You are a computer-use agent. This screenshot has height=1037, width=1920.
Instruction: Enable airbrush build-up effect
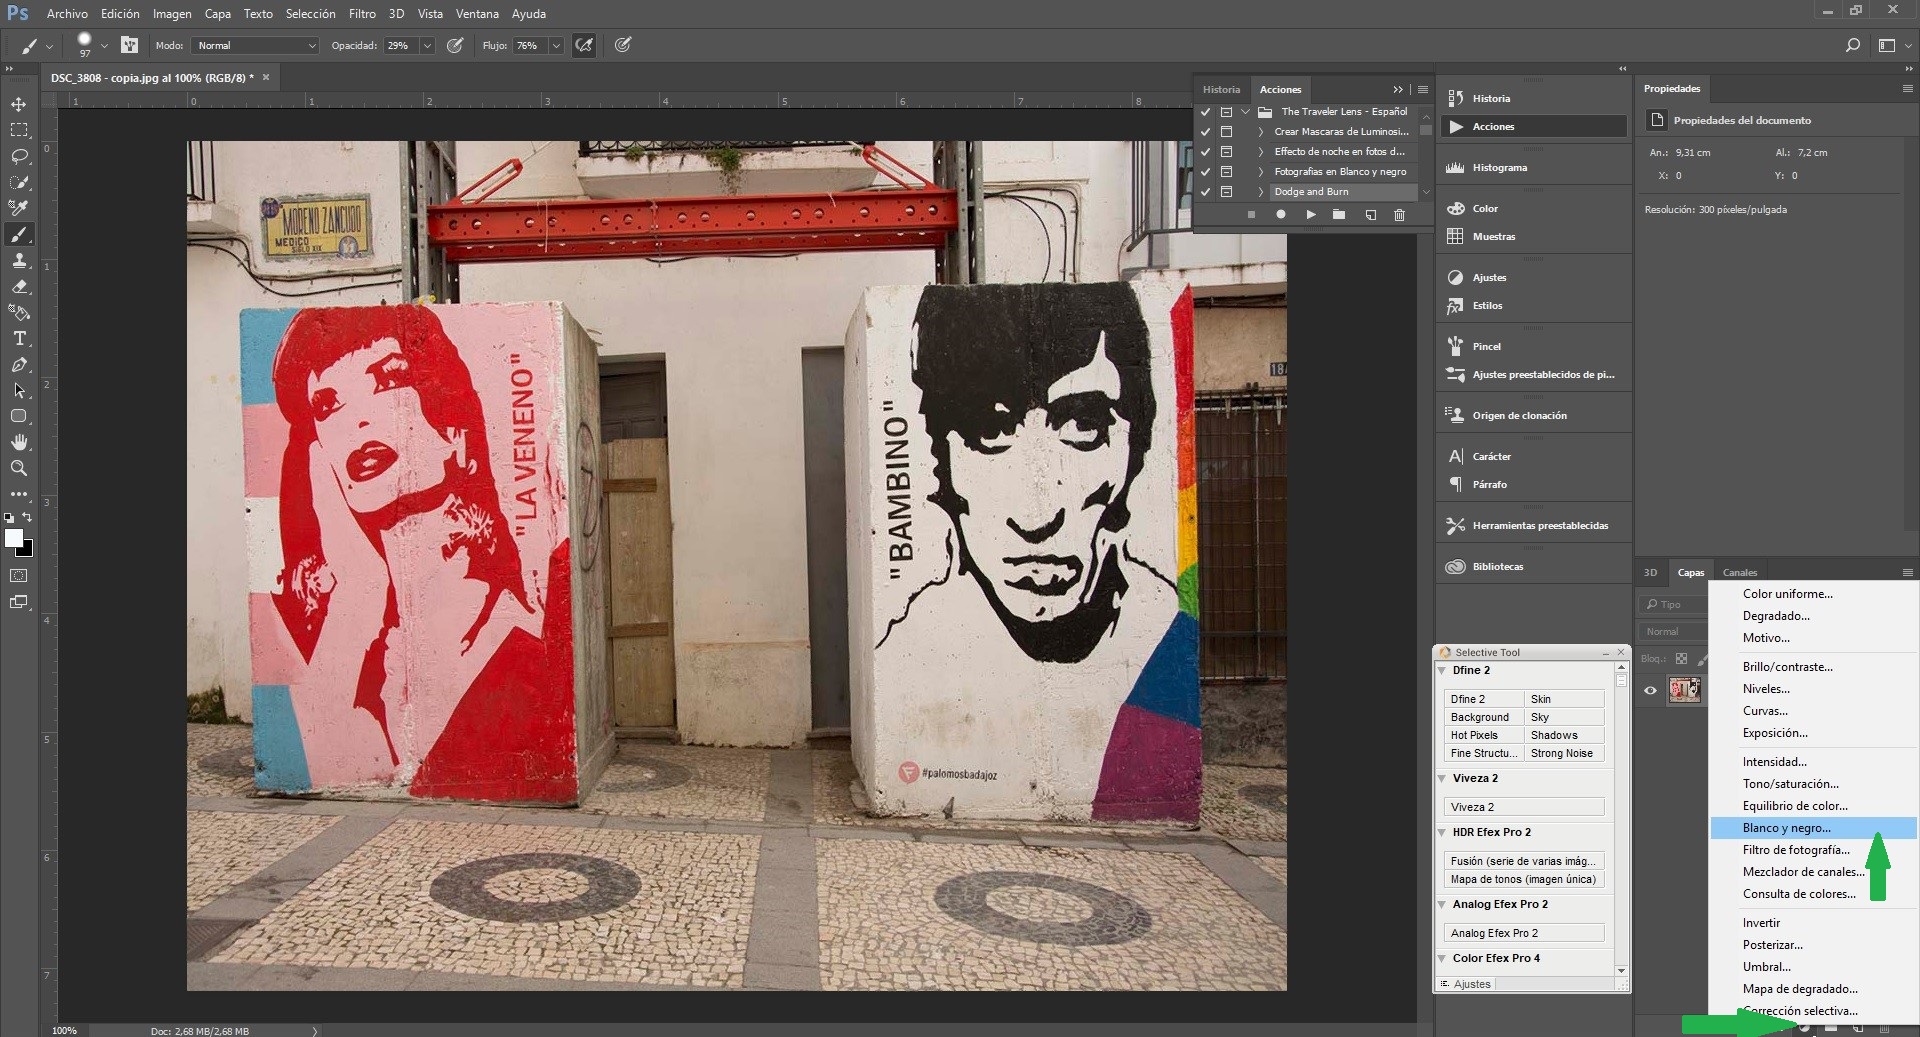coord(584,45)
